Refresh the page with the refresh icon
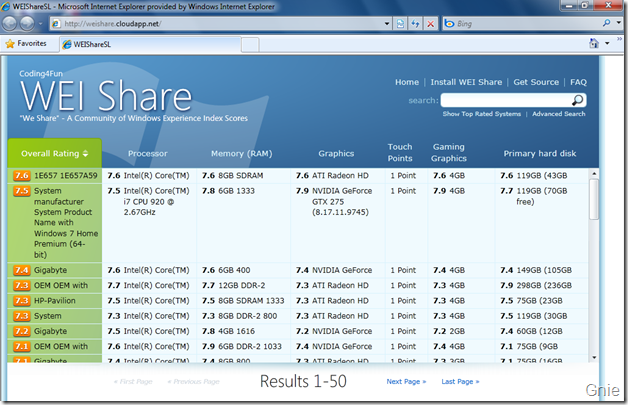This screenshot has height=405, width=628. pos(415,24)
